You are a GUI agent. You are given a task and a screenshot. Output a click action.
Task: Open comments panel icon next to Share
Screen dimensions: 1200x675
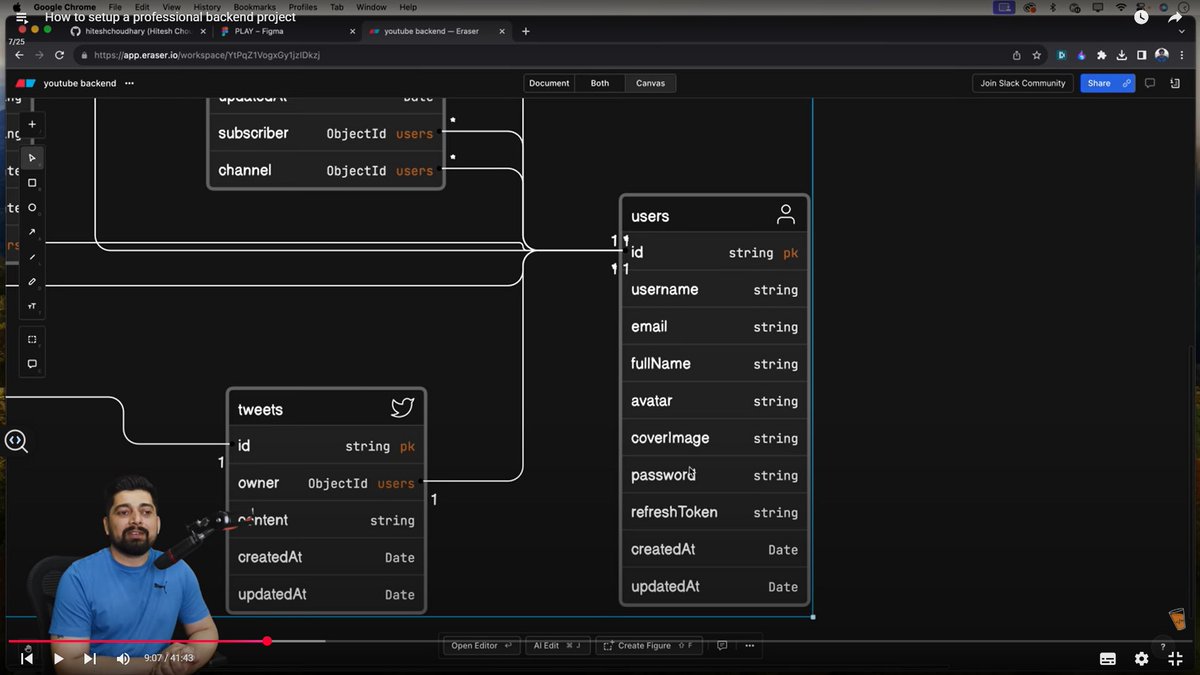click(1150, 83)
